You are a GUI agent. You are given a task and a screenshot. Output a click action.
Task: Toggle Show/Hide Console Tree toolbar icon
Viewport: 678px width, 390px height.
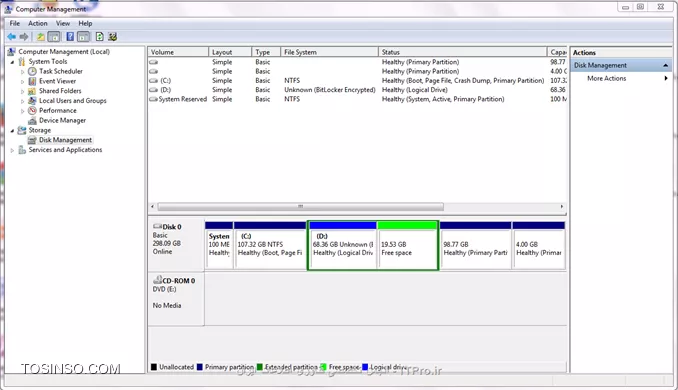click(54, 37)
